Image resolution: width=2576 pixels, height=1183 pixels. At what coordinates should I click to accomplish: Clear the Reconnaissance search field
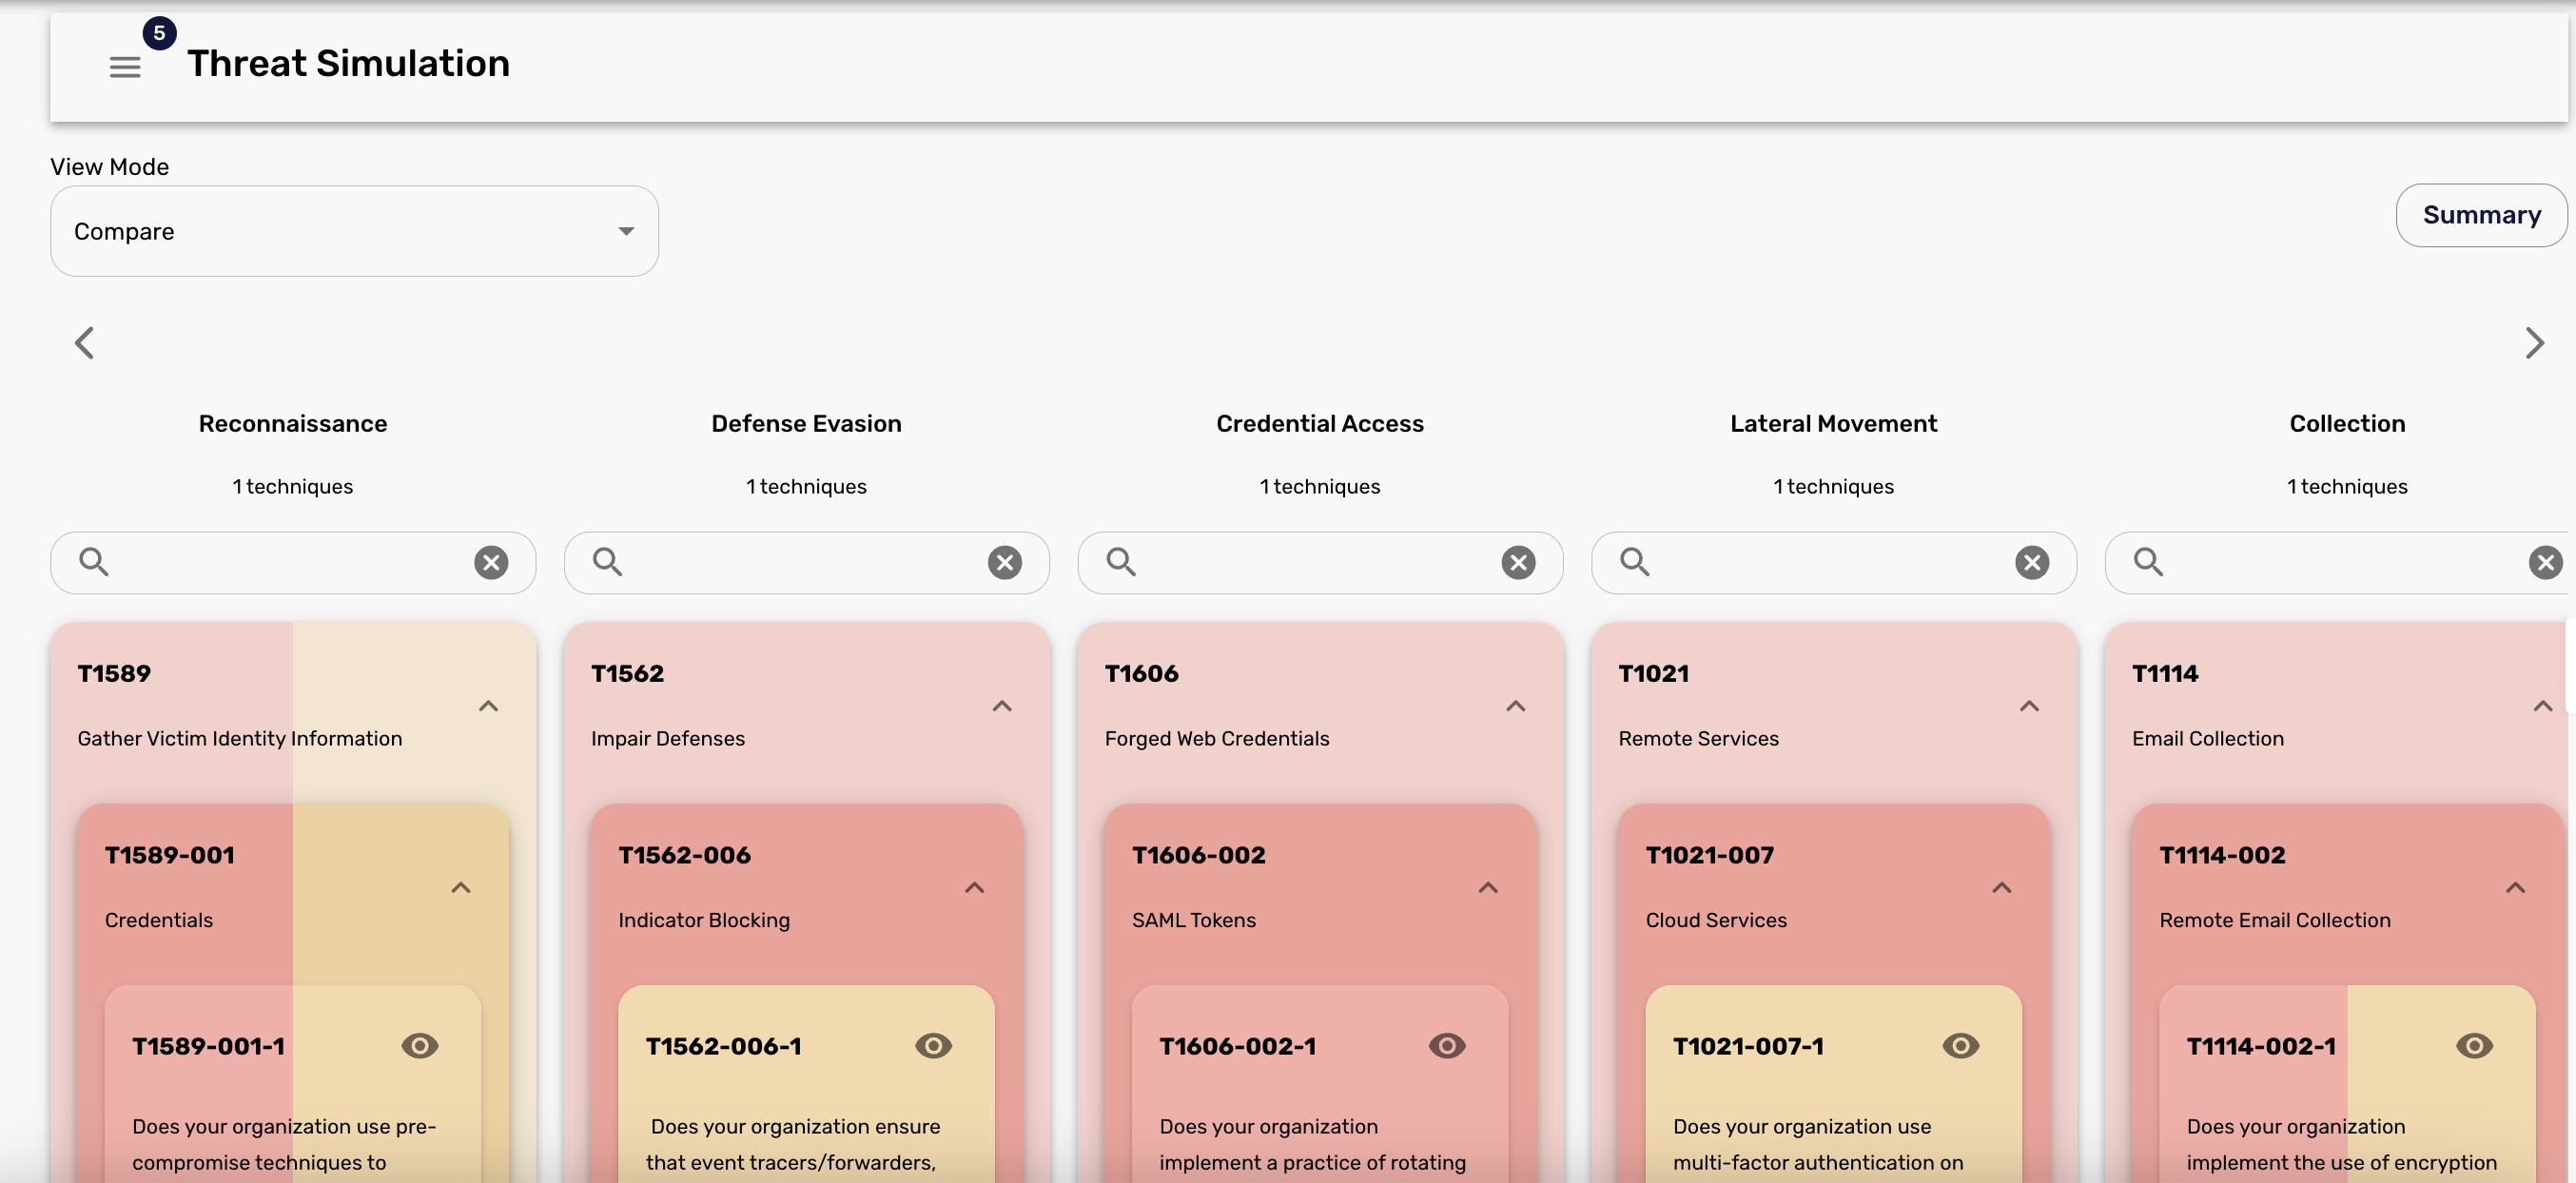tap(491, 563)
